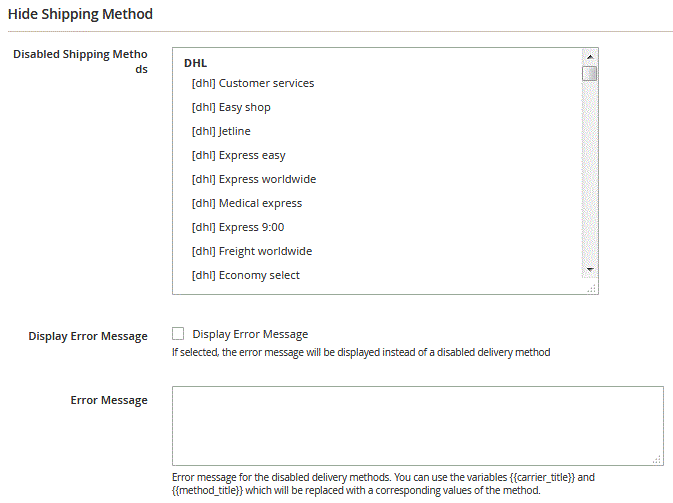
Task: Click the DHL group header in list
Action: tap(196, 63)
